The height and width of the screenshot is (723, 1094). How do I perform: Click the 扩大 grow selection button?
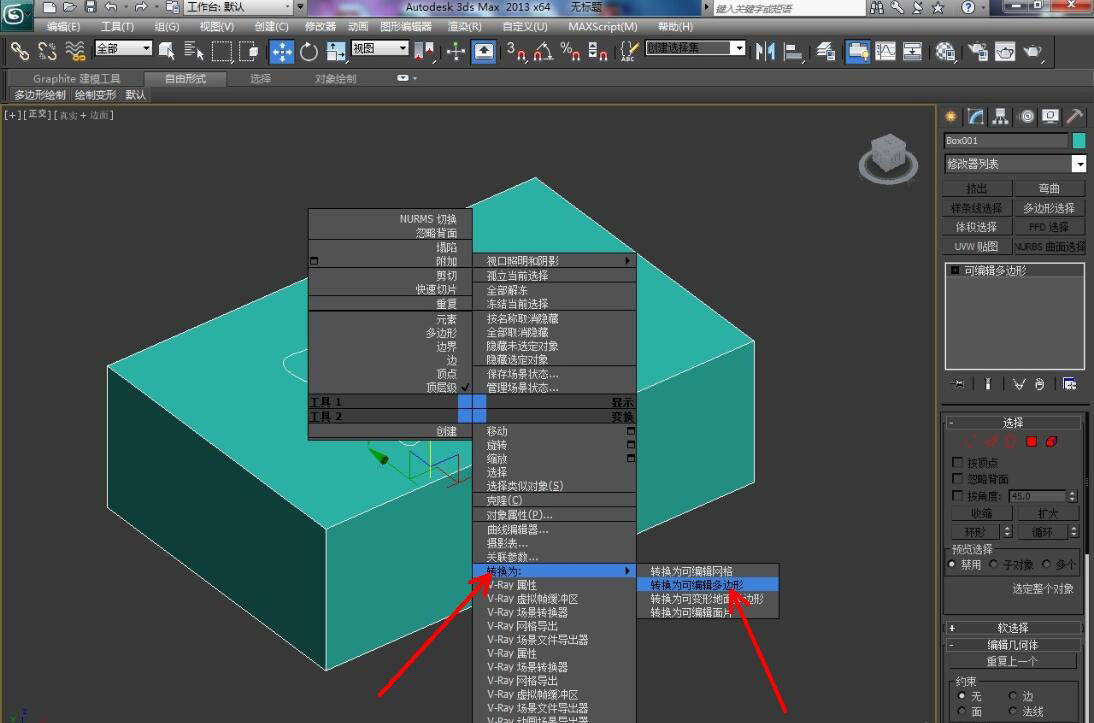pos(1047,513)
